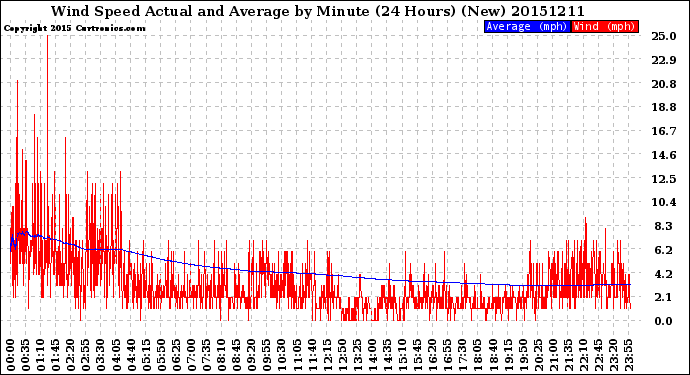Click the 18:05 time axis label
This screenshot has height=375, width=690.
[478, 355]
